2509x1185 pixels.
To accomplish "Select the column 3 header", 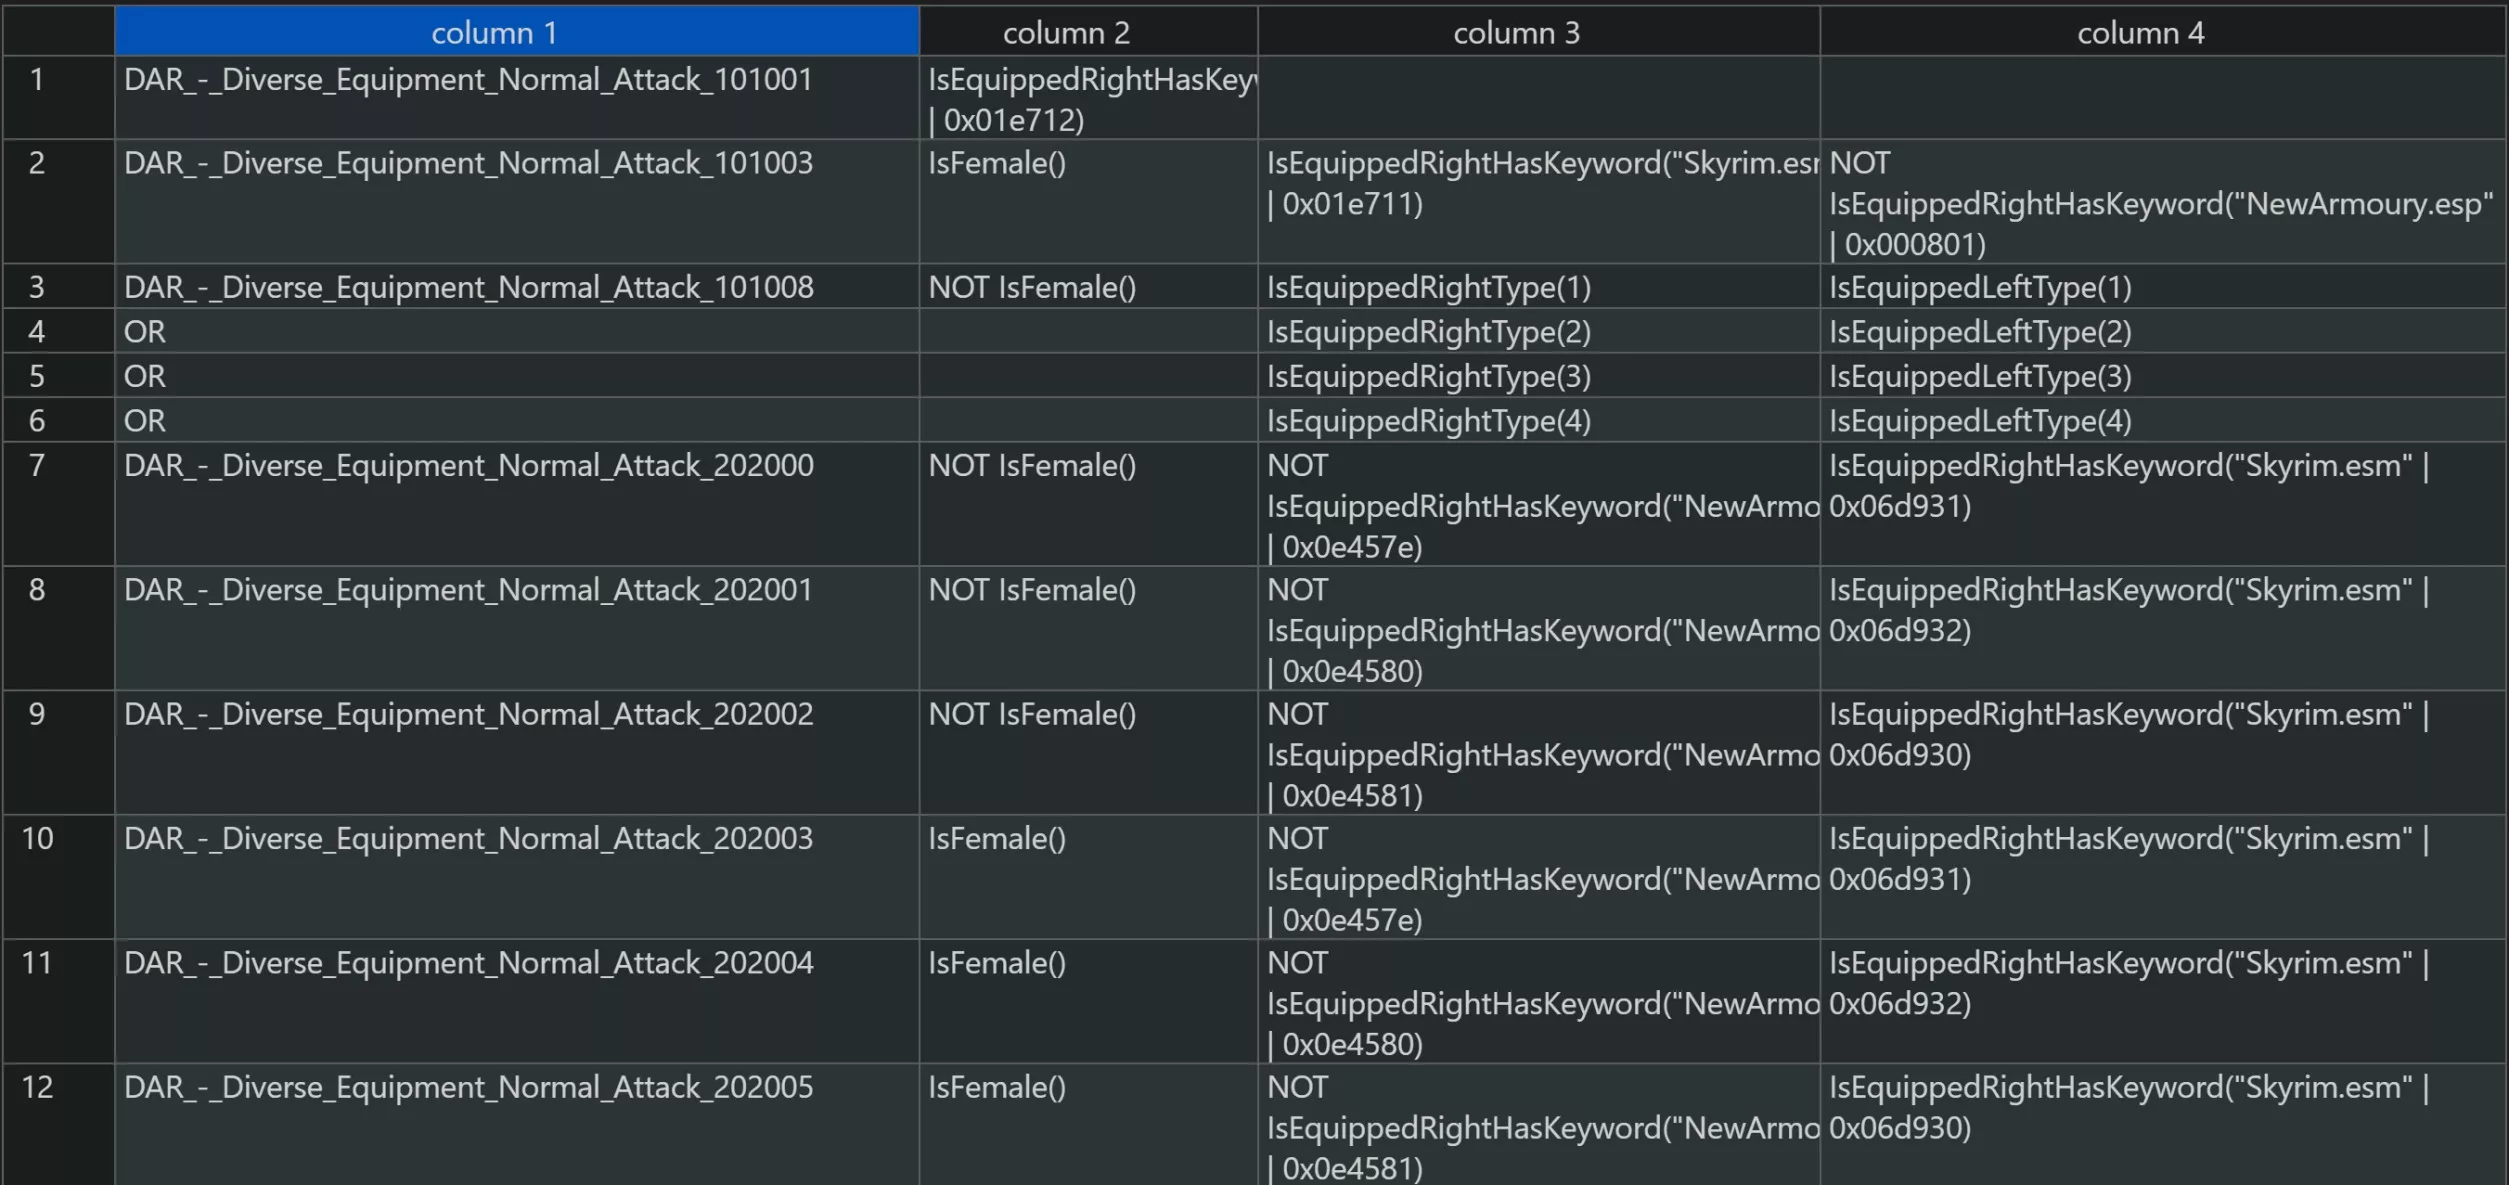I will 1538,32.
